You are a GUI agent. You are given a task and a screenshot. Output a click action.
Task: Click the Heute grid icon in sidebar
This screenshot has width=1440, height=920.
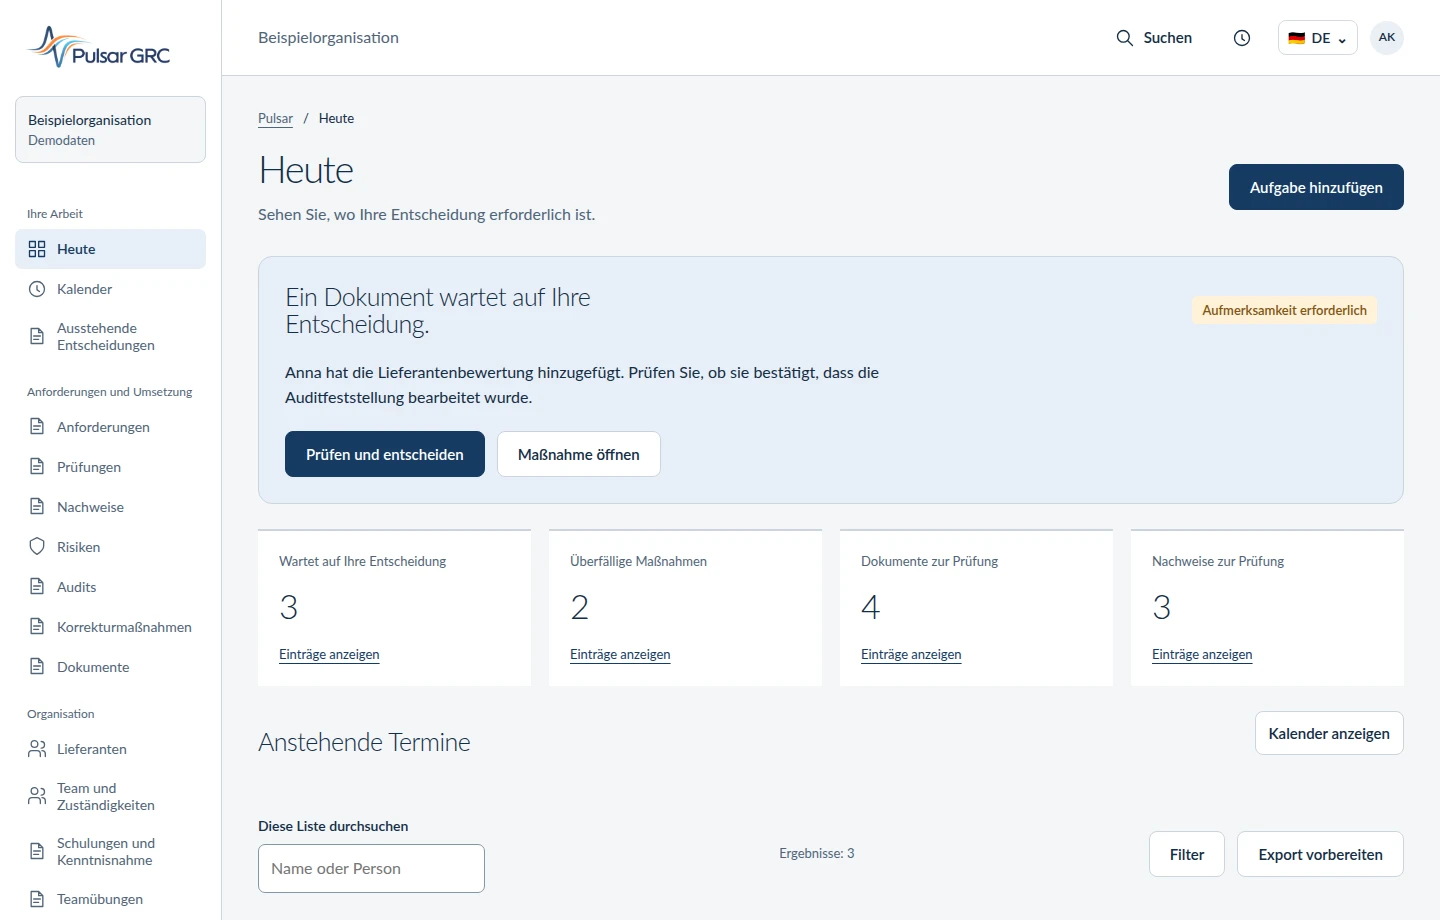[x=37, y=249]
